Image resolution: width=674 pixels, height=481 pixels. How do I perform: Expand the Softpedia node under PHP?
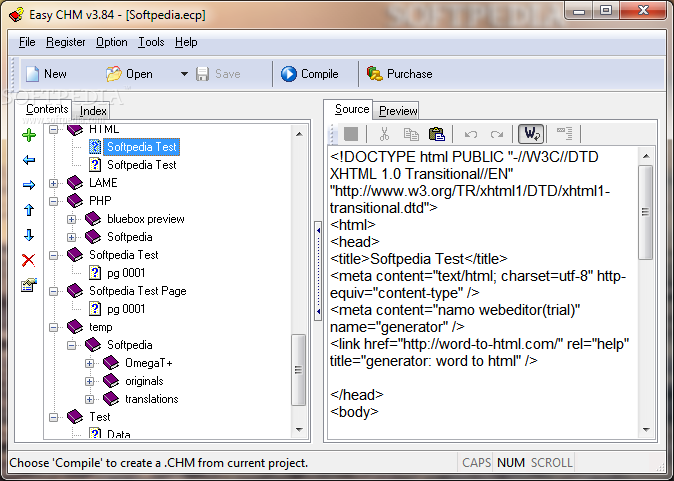71,237
